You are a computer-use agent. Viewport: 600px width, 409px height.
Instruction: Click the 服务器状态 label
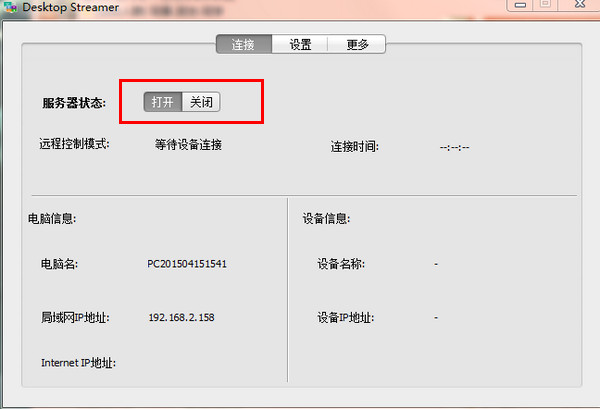pos(74,103)
